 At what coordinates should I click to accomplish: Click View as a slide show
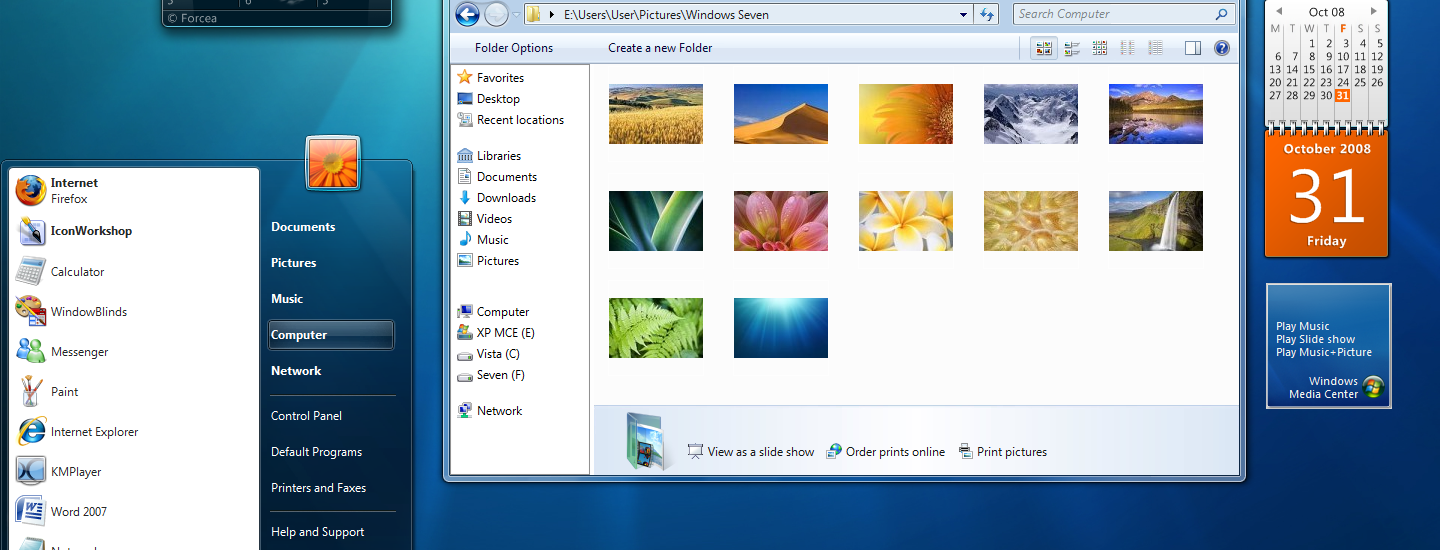[x=760, y=452]
